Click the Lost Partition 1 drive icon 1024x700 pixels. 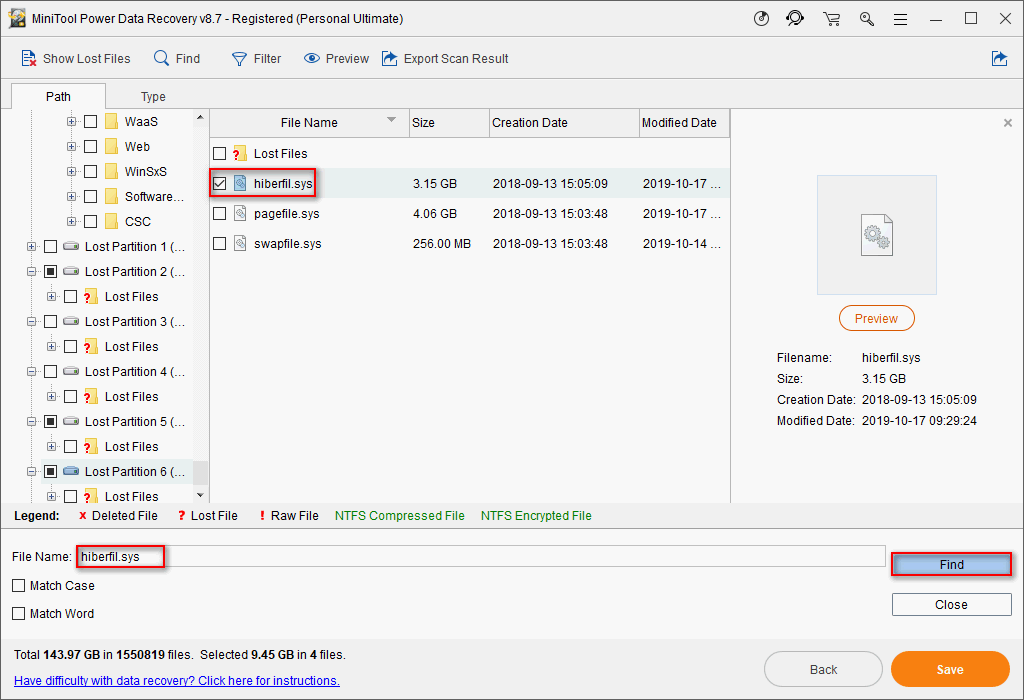[71, 246]
